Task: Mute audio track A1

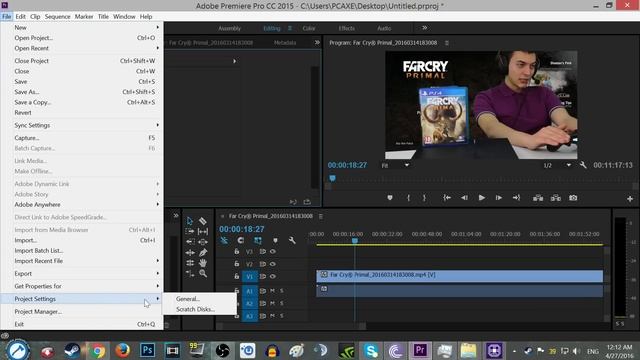Action: click(272, 291)
